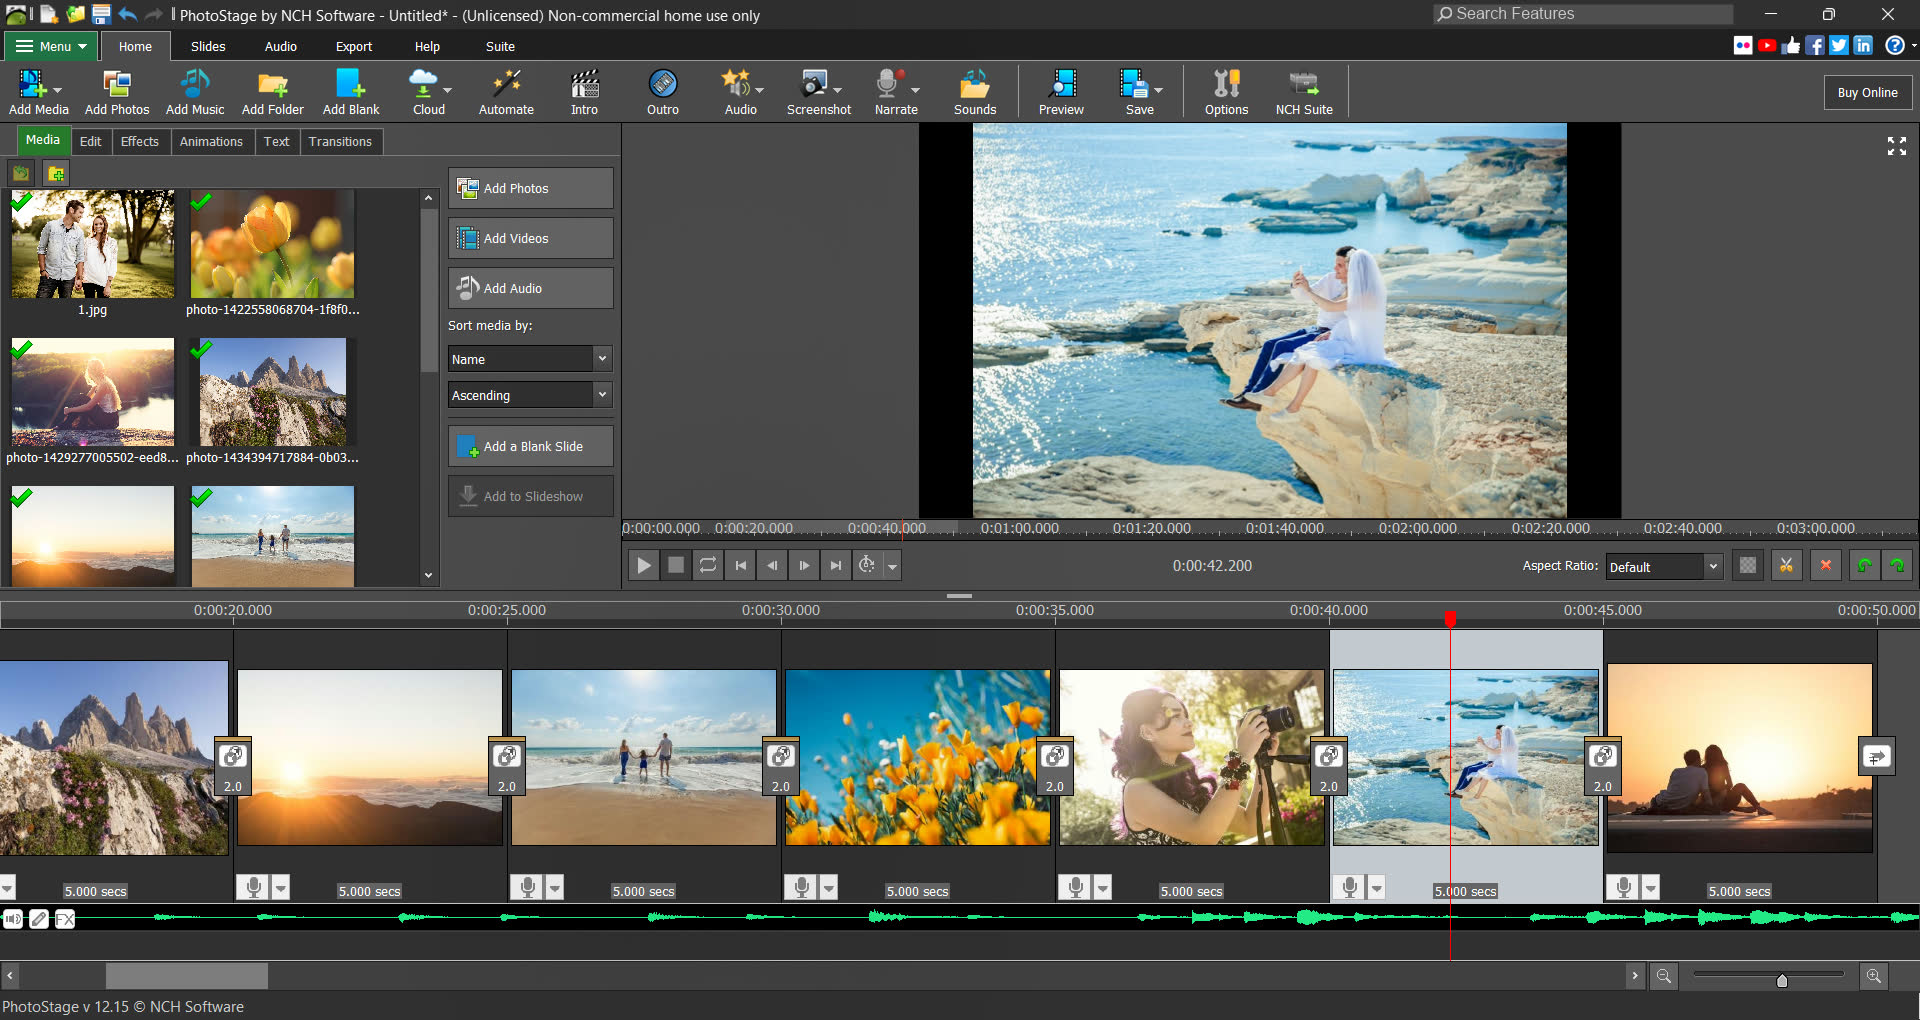Expand the Cloud dropdown arrow
This screenshot has width=1920, height=1020.
(x=447, y=90)
